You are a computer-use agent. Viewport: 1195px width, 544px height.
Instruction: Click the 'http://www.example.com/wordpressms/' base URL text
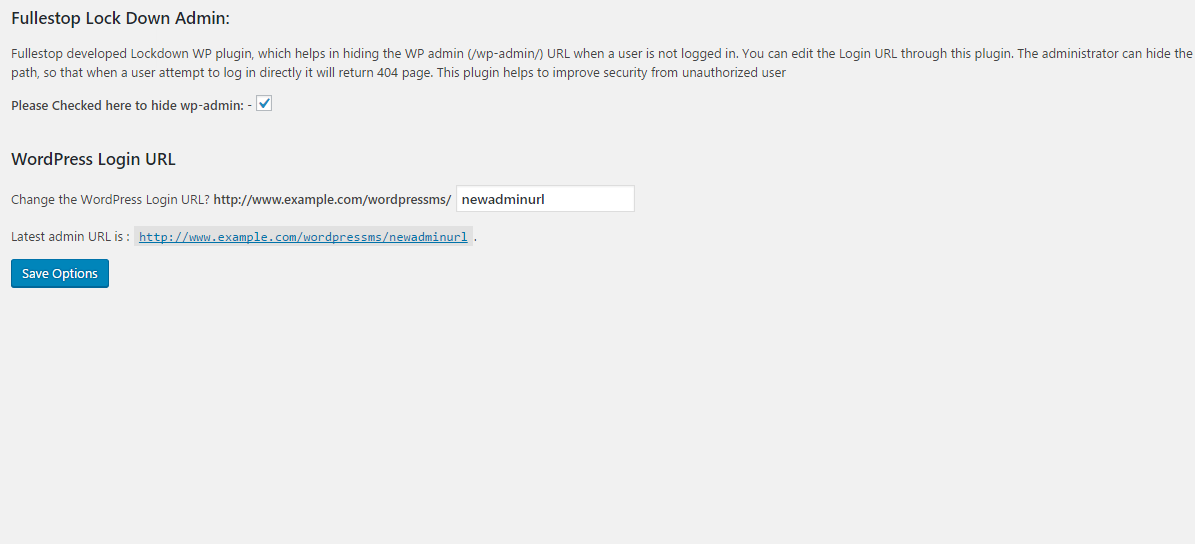pos(332,200)
